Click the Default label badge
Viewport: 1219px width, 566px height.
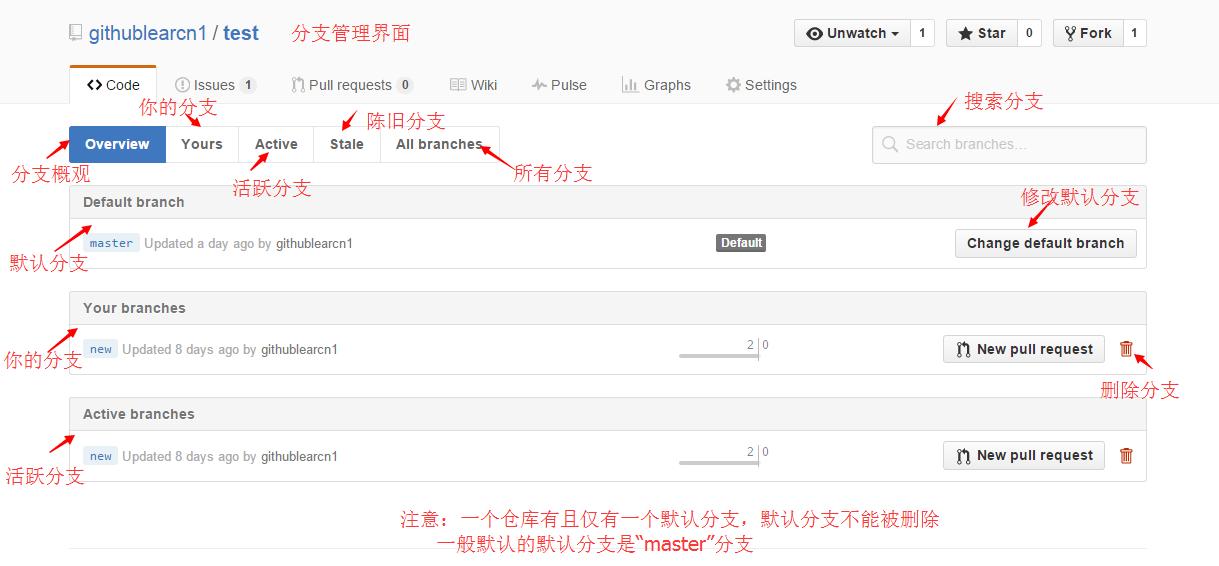[x=741, y=243]
